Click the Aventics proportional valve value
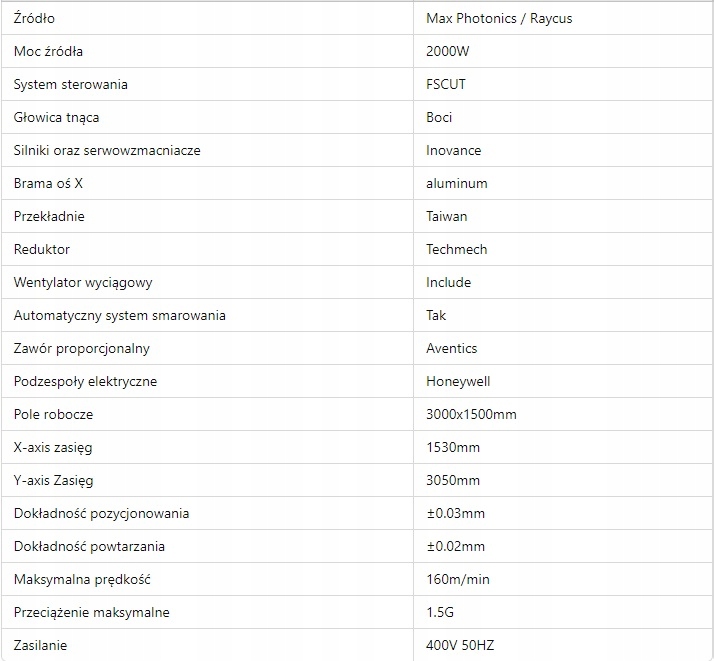 (x=452, y=348)
